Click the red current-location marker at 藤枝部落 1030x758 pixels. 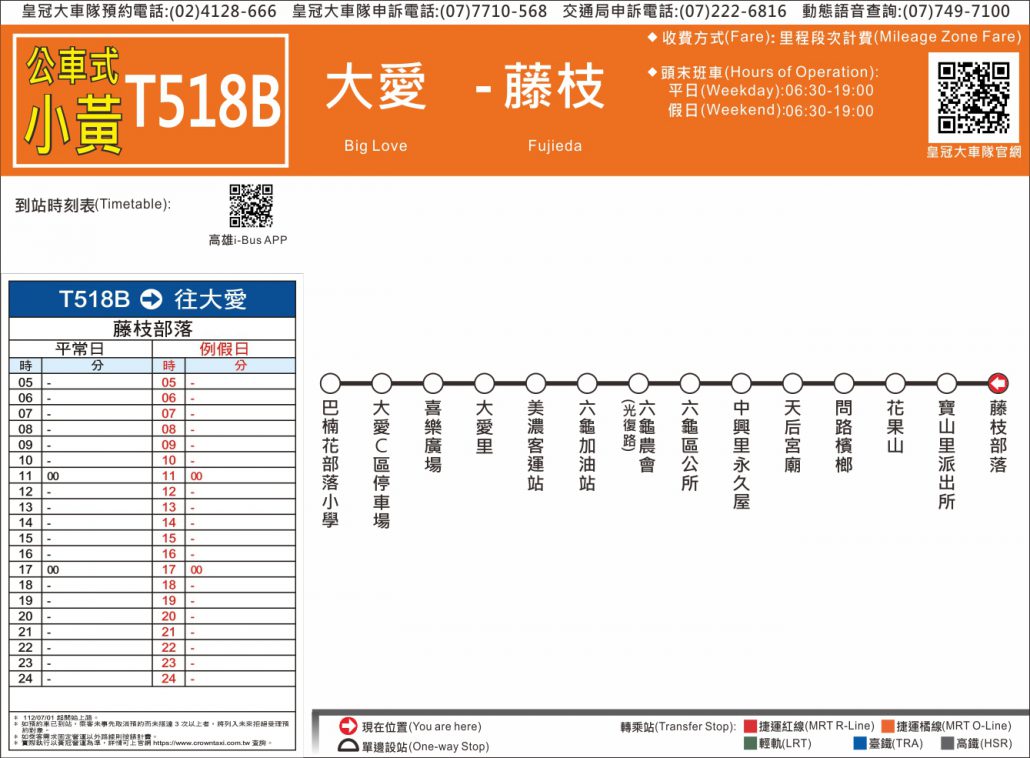pyautogui.click(x=997, y=383)
